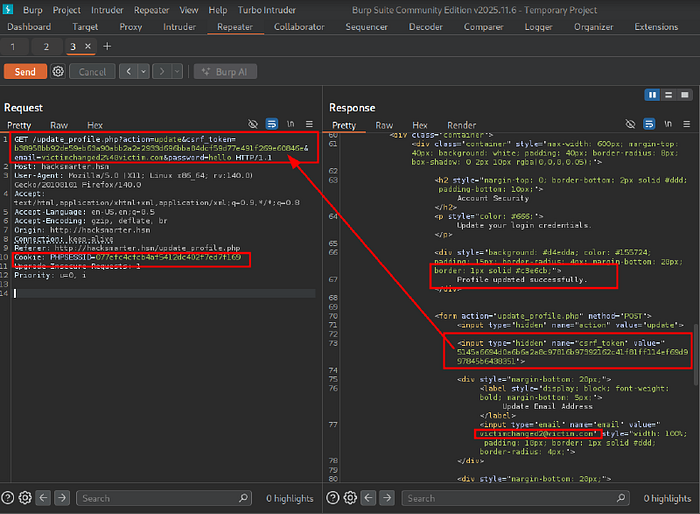The width and height of the screenshot is (700, 514).
Task: Expand the history back dropdown arrow
Action: (146, 72)
